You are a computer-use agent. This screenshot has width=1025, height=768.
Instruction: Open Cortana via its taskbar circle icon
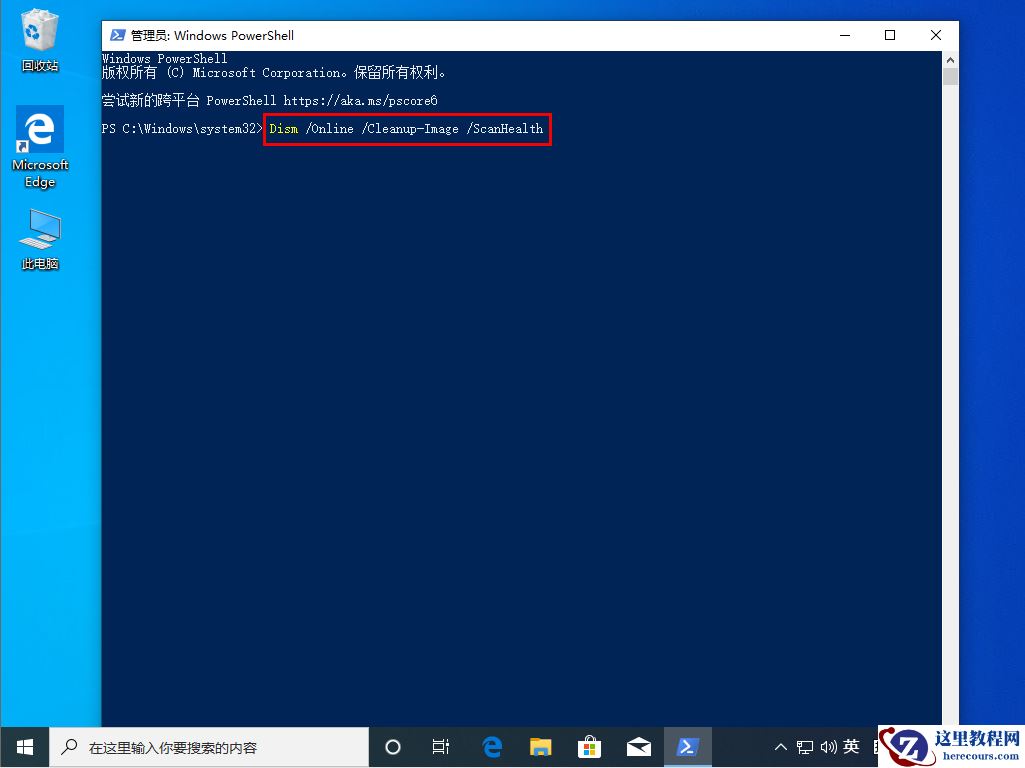392,747
